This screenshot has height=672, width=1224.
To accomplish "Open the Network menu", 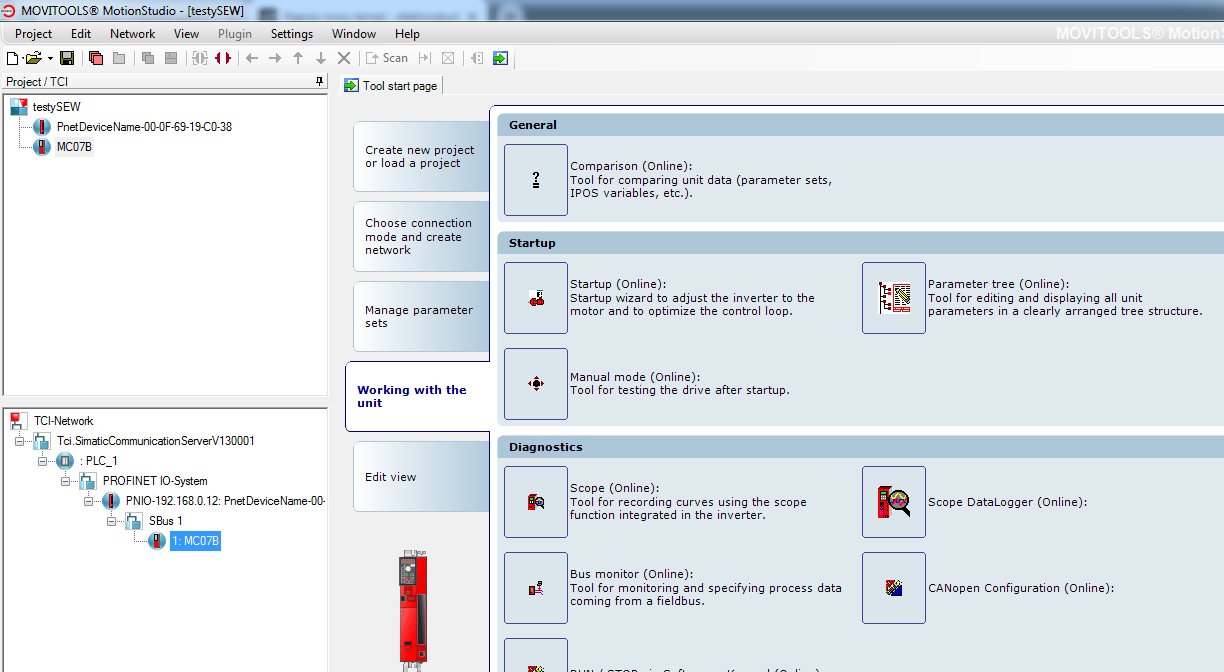I will pos(133,34).
